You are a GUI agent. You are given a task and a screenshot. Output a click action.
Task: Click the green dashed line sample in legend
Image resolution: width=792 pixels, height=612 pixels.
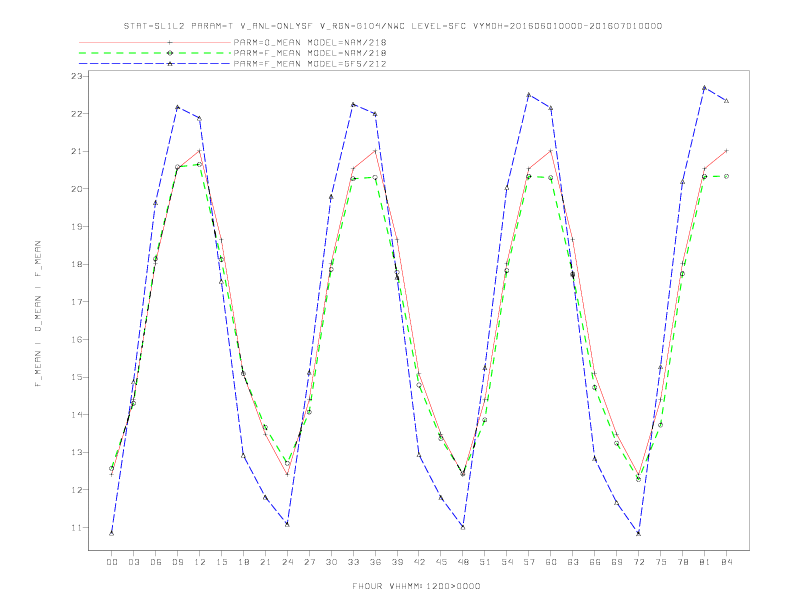pyautogui.click(x=155, y=53)
